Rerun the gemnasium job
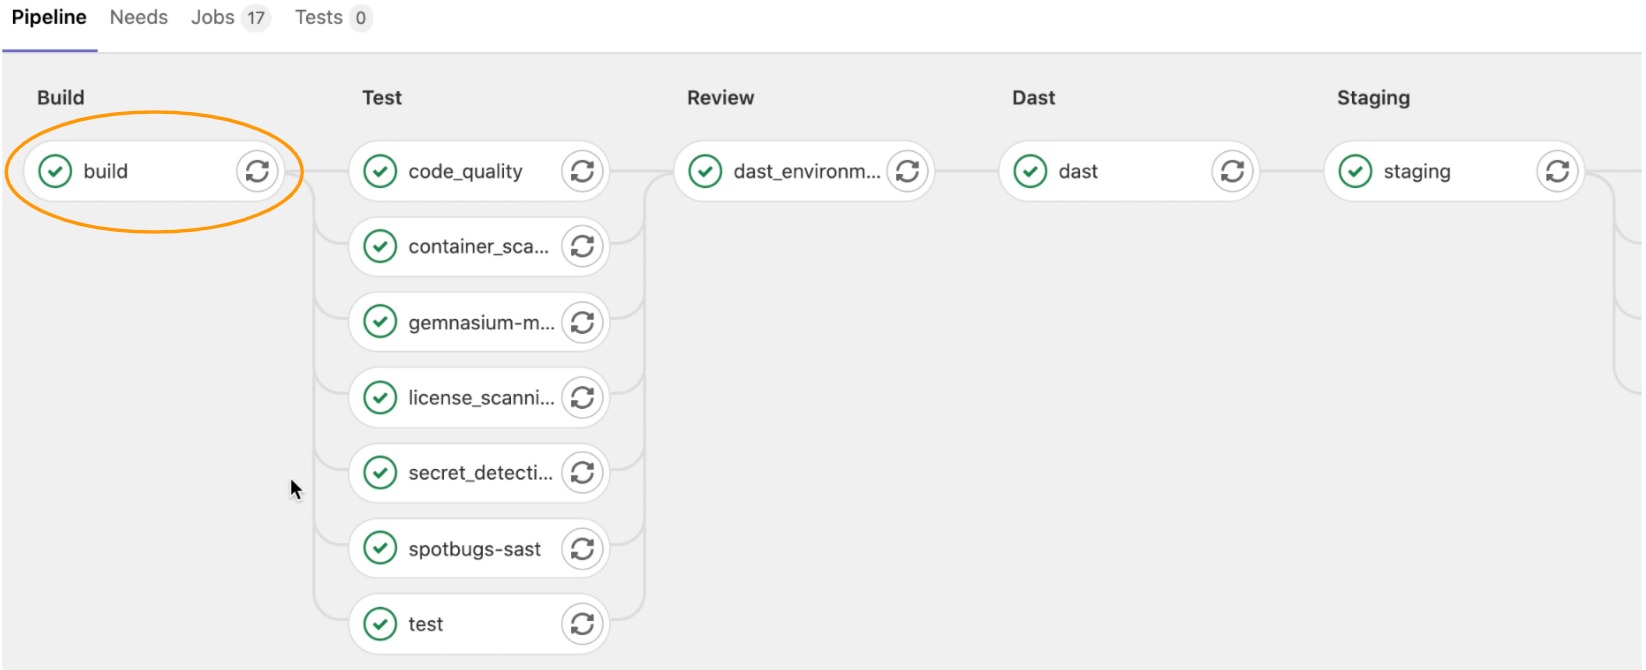Viewport: 1646px width, 670px height. [582, 322]
